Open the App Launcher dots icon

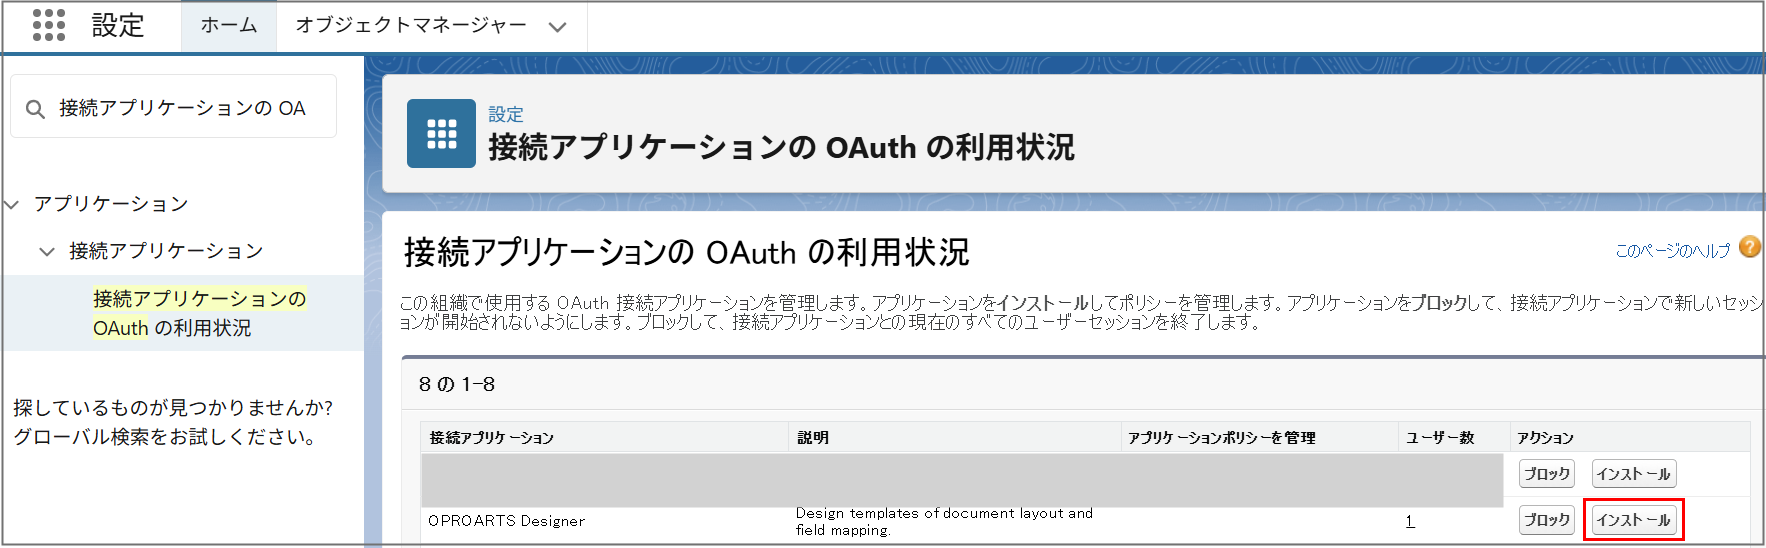pos(48,25)
